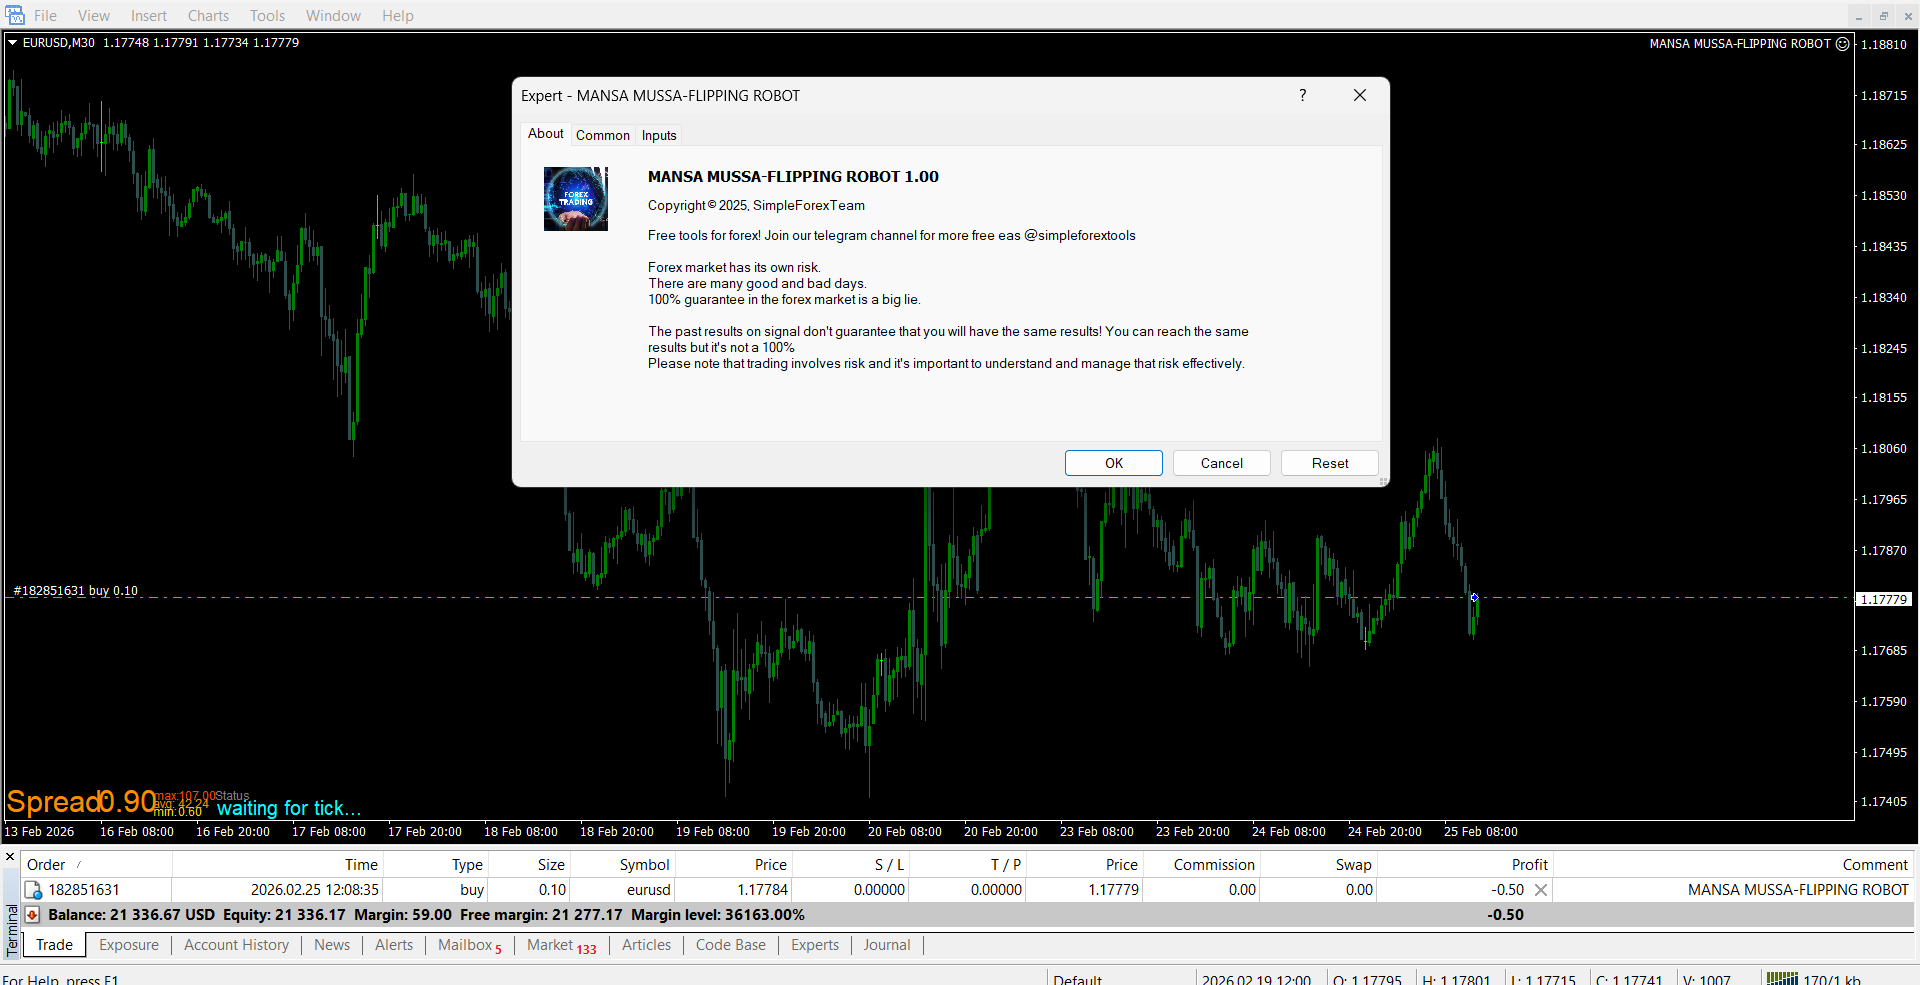Viewport: 1920px width, 985px height.
Task: Click the dialog help question mark
Action: click(x=1302, y=95)
